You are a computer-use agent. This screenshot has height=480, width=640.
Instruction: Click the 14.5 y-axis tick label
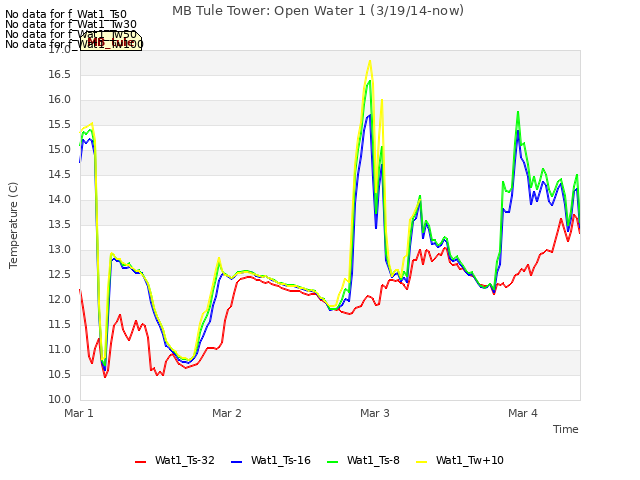coord(60,175)
